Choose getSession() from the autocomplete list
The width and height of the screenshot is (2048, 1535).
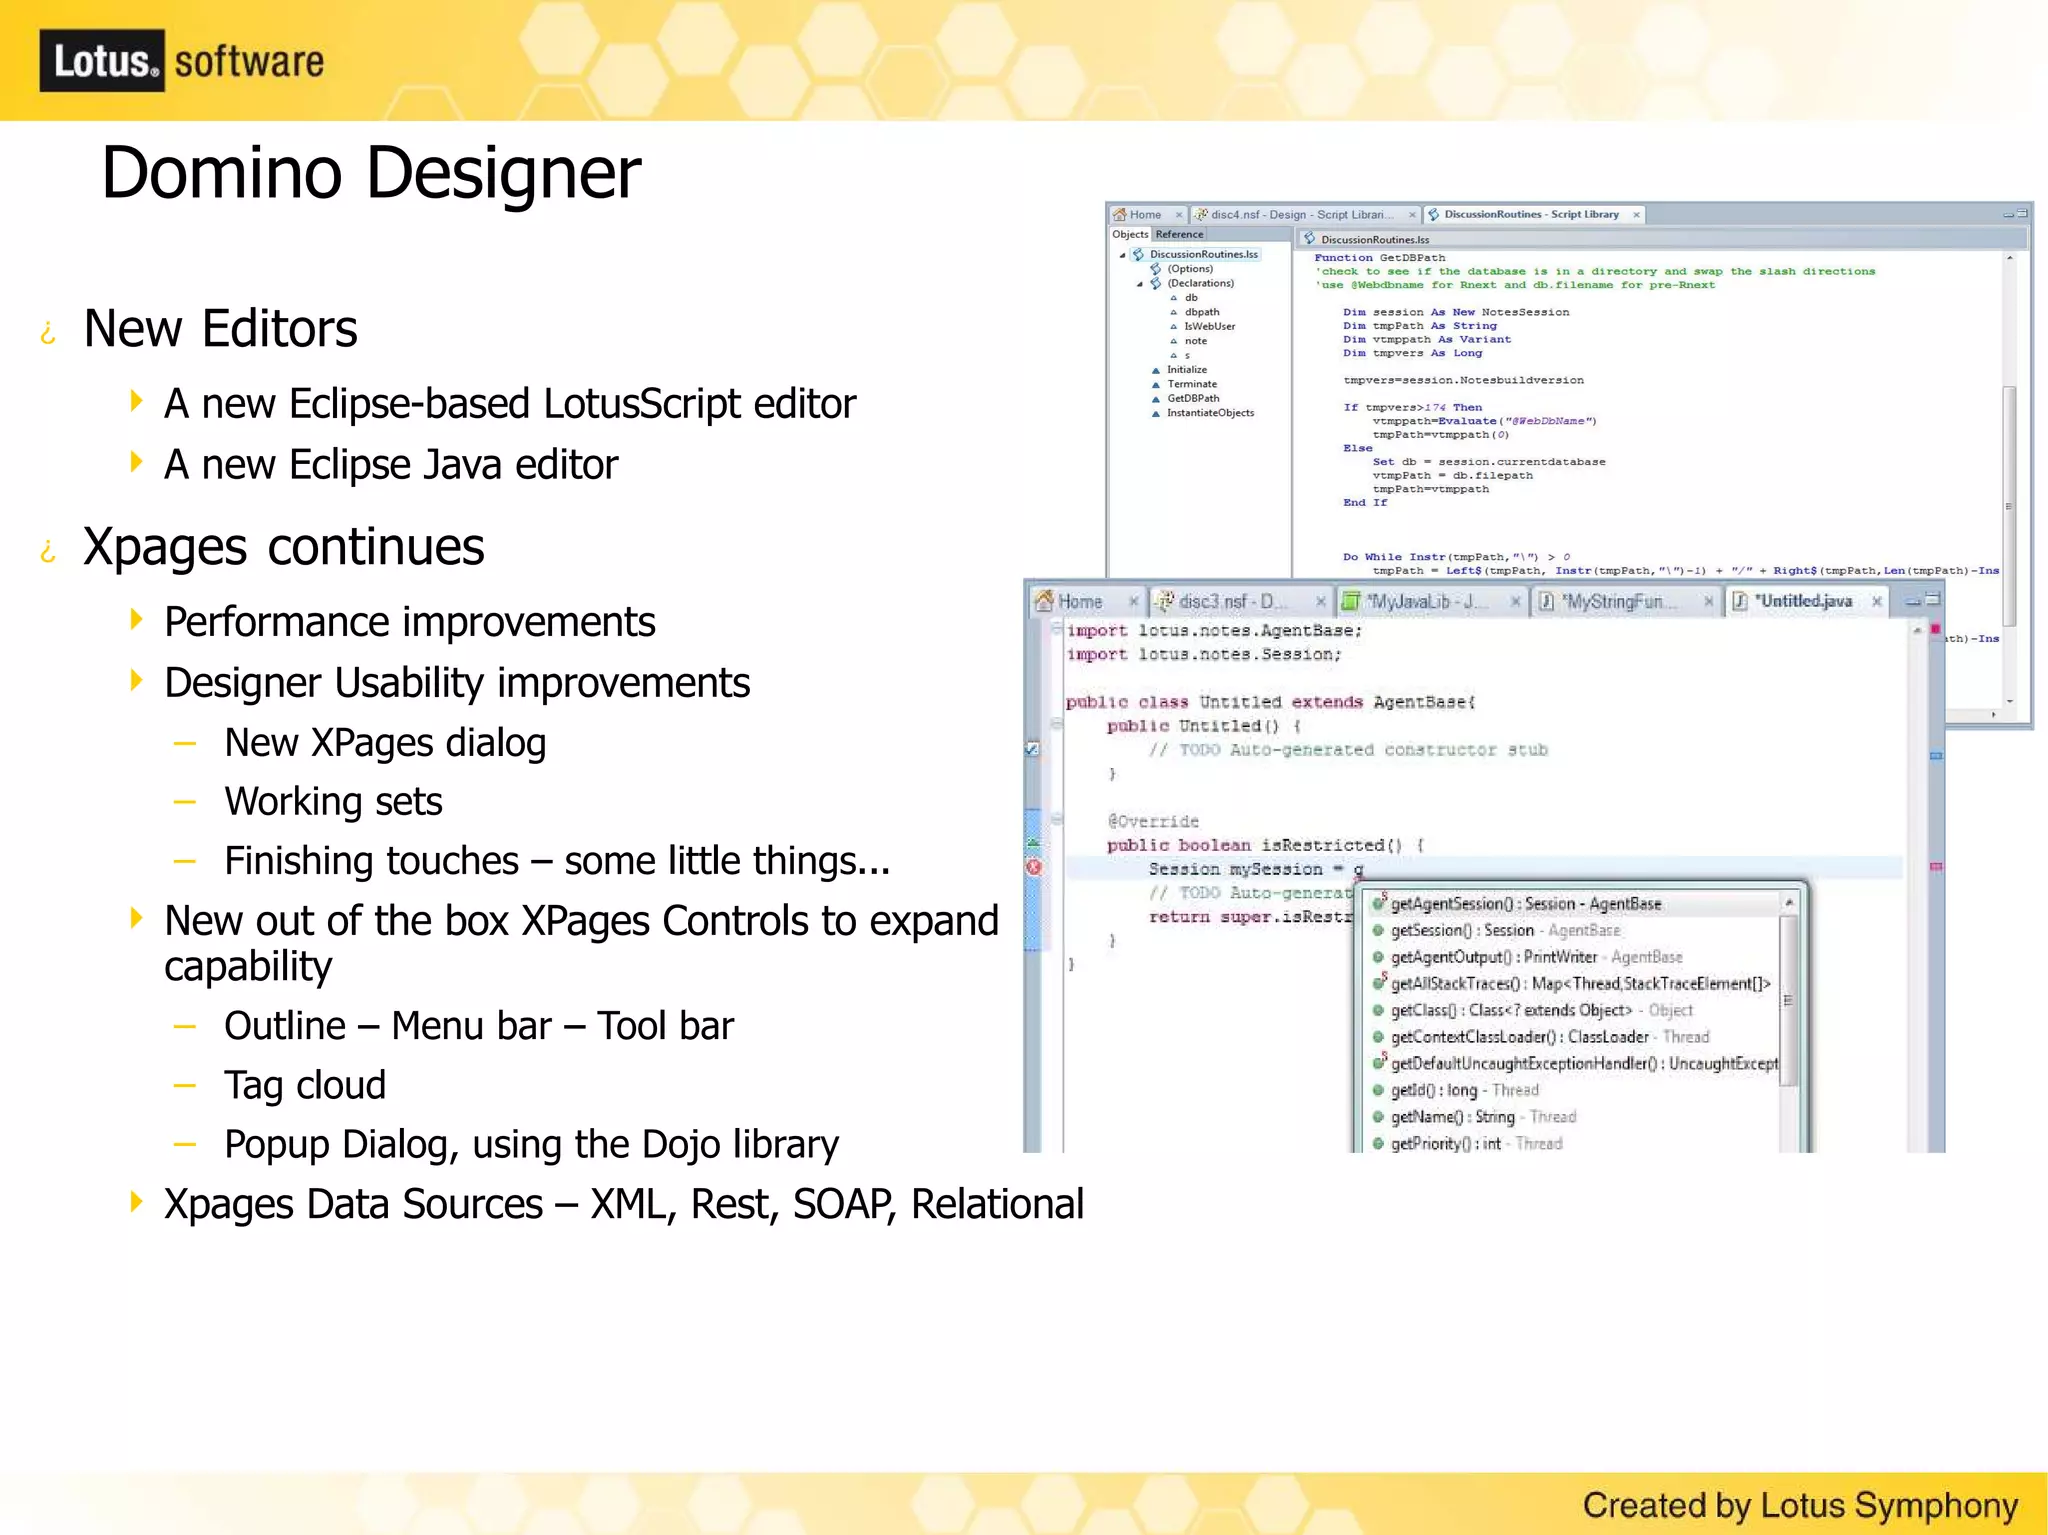(1461, 931)
